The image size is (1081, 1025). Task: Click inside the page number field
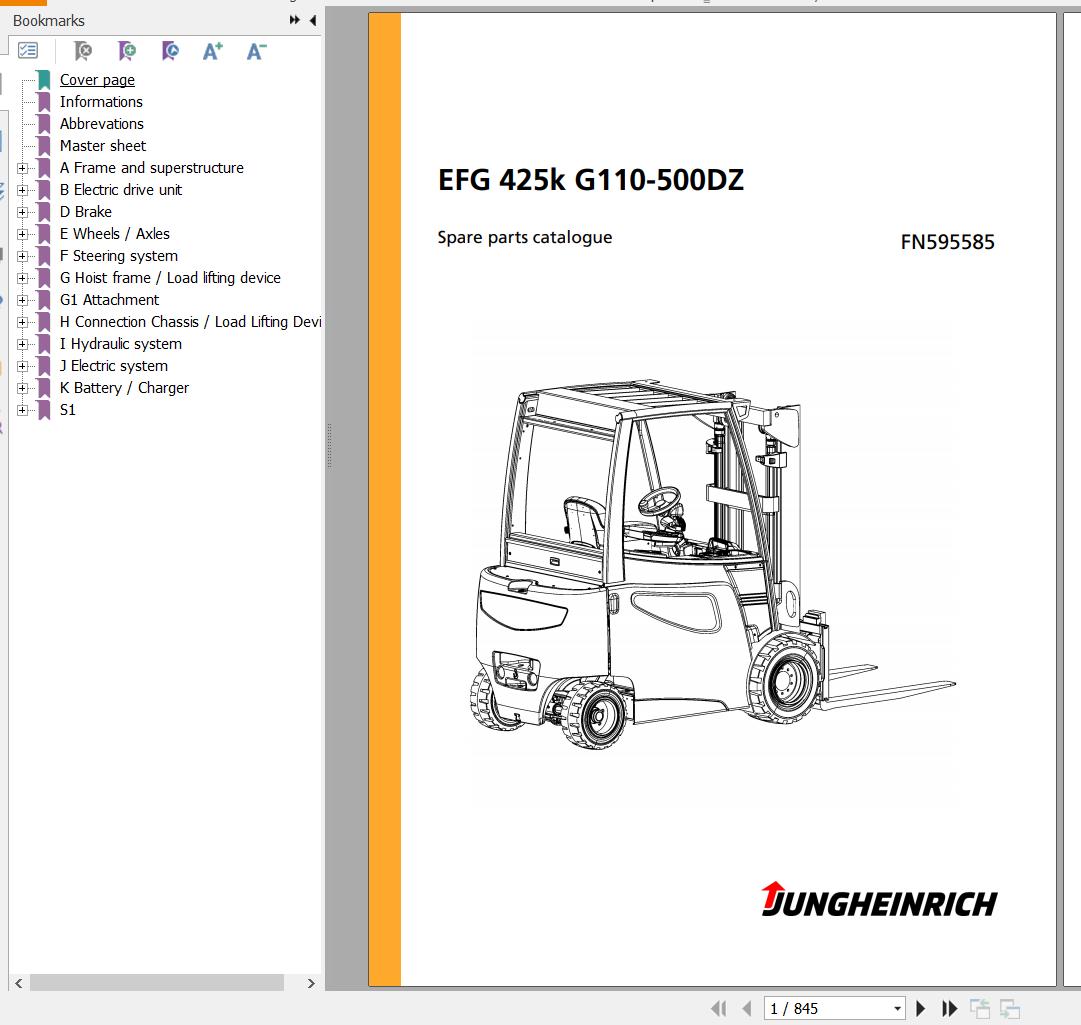pyautogui.click(x=820, y=1008)
